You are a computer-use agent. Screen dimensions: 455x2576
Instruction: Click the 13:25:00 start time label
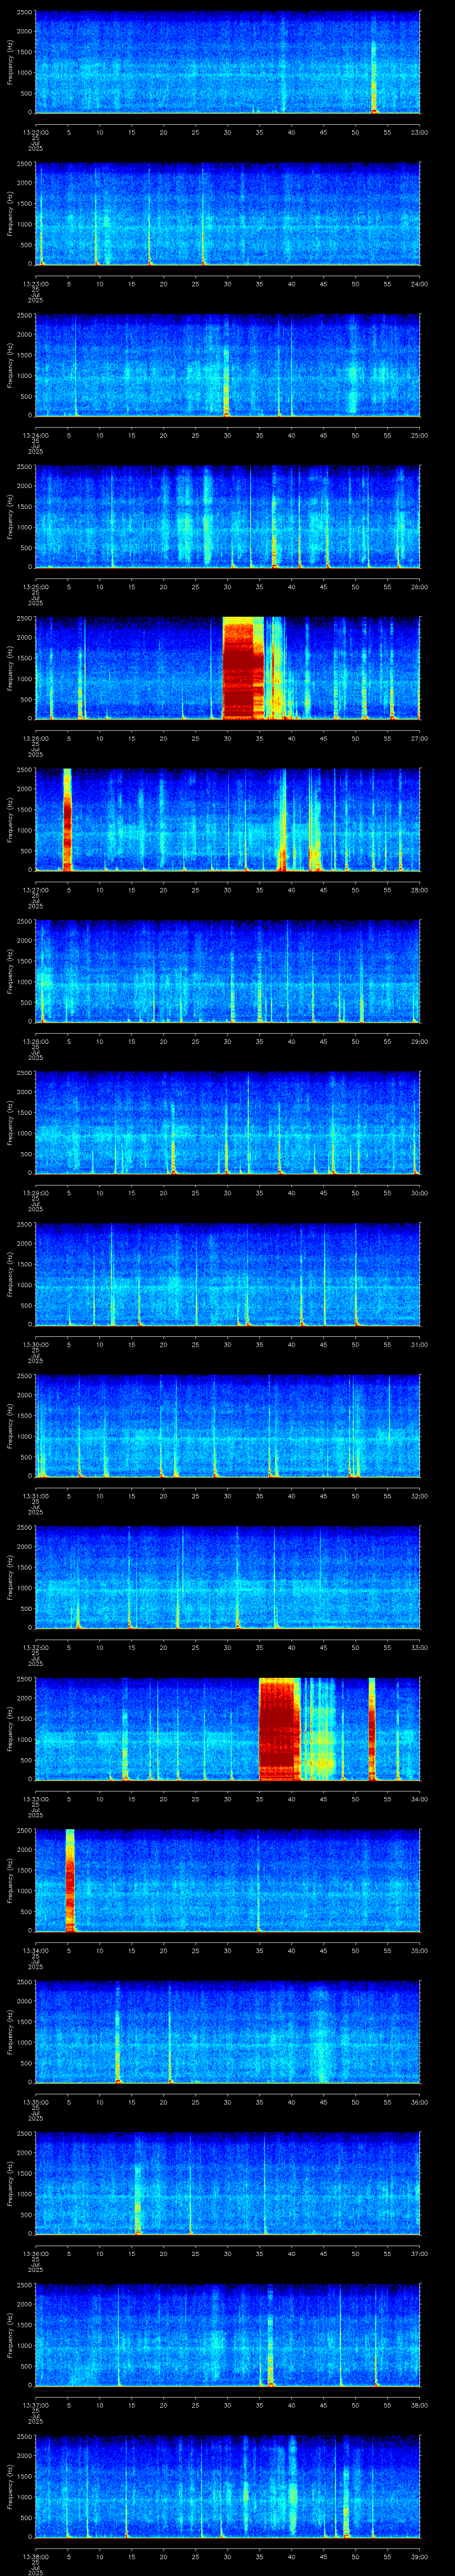pos(35,587)
